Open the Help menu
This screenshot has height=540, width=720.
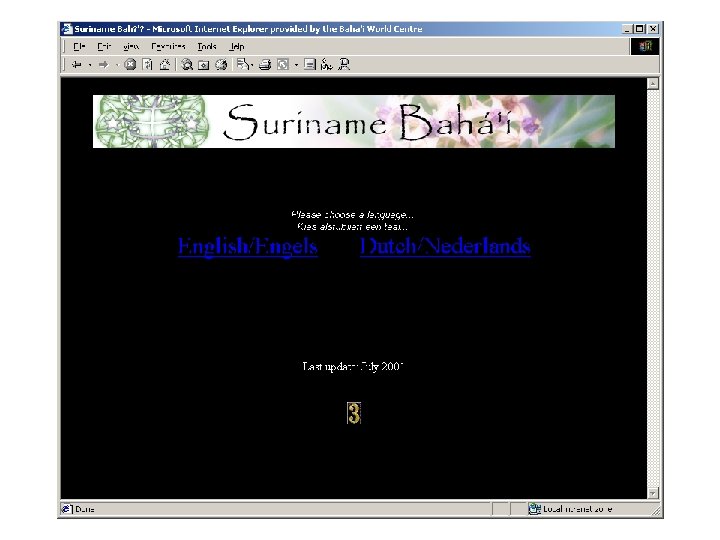(x=236, y=46)
